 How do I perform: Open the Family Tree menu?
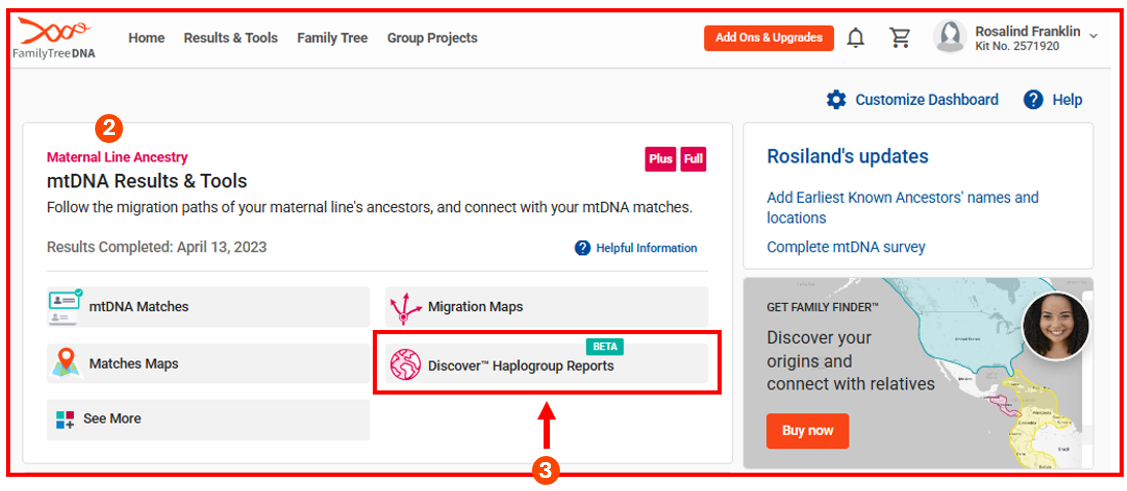(x=332, y=38)
